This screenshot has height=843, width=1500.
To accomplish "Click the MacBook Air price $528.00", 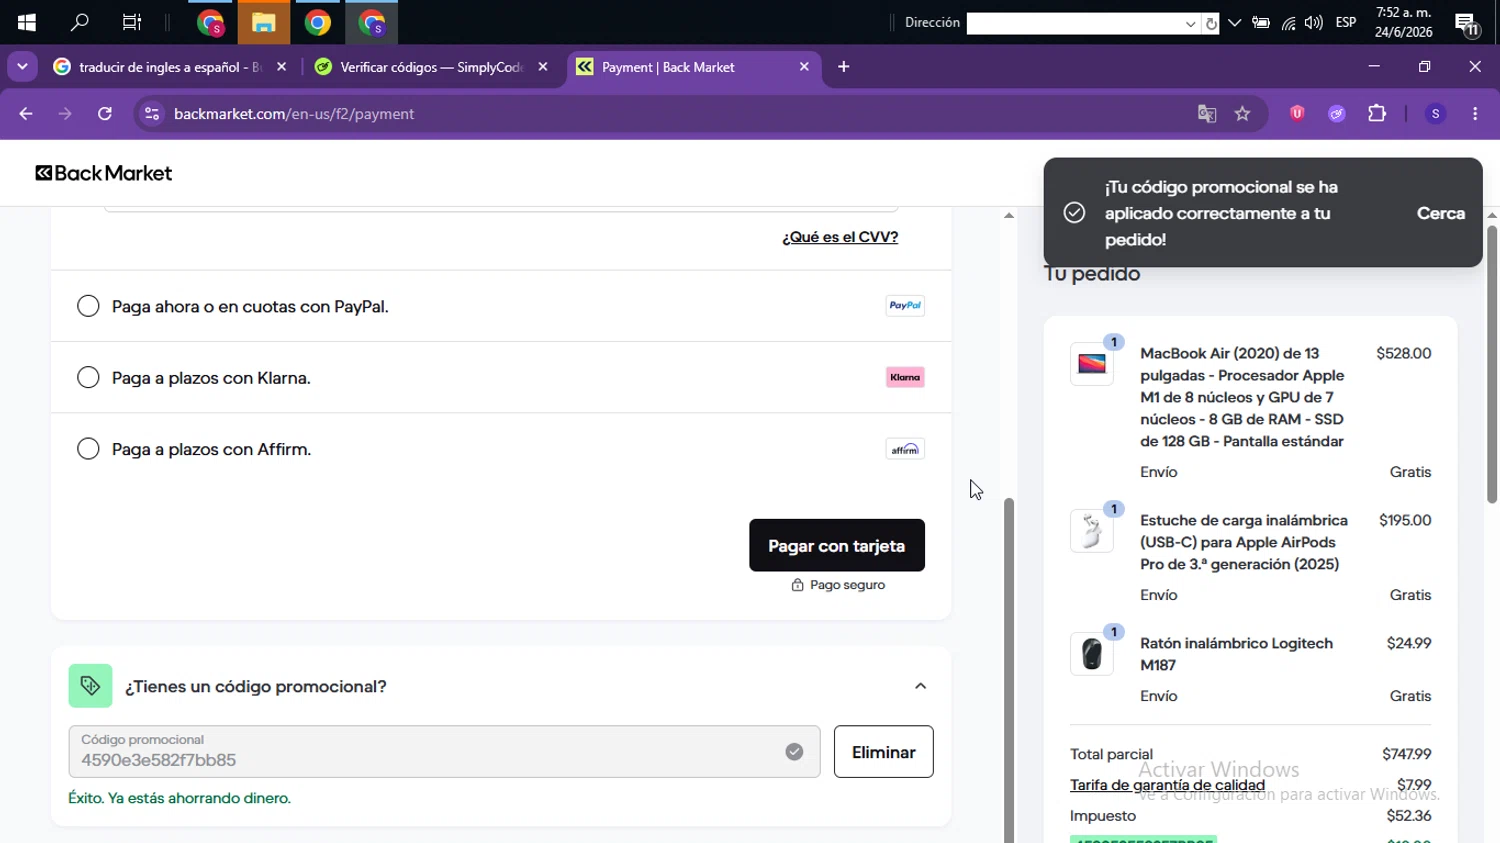I will pyautogui.click(x=1404, y=353).
